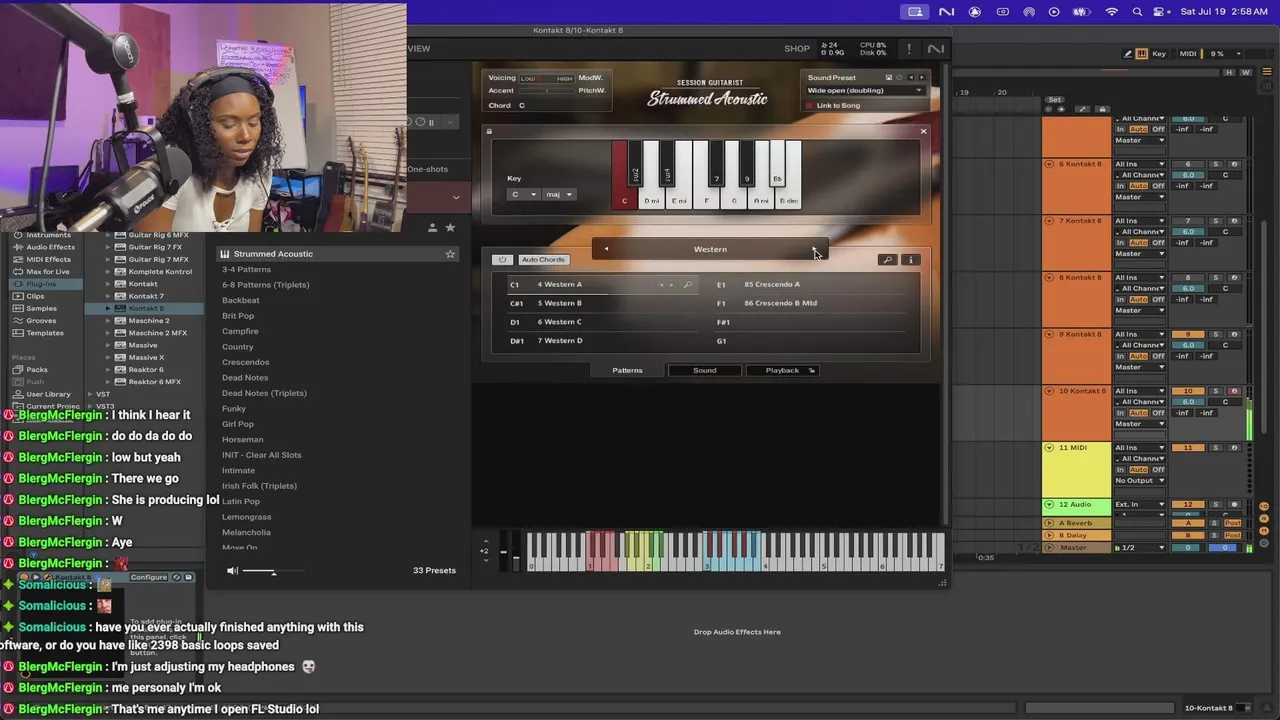Expand the VST folder
The width and height of the screenshot is (1280, 720).
pyautogui.click(x=89, y=394)
